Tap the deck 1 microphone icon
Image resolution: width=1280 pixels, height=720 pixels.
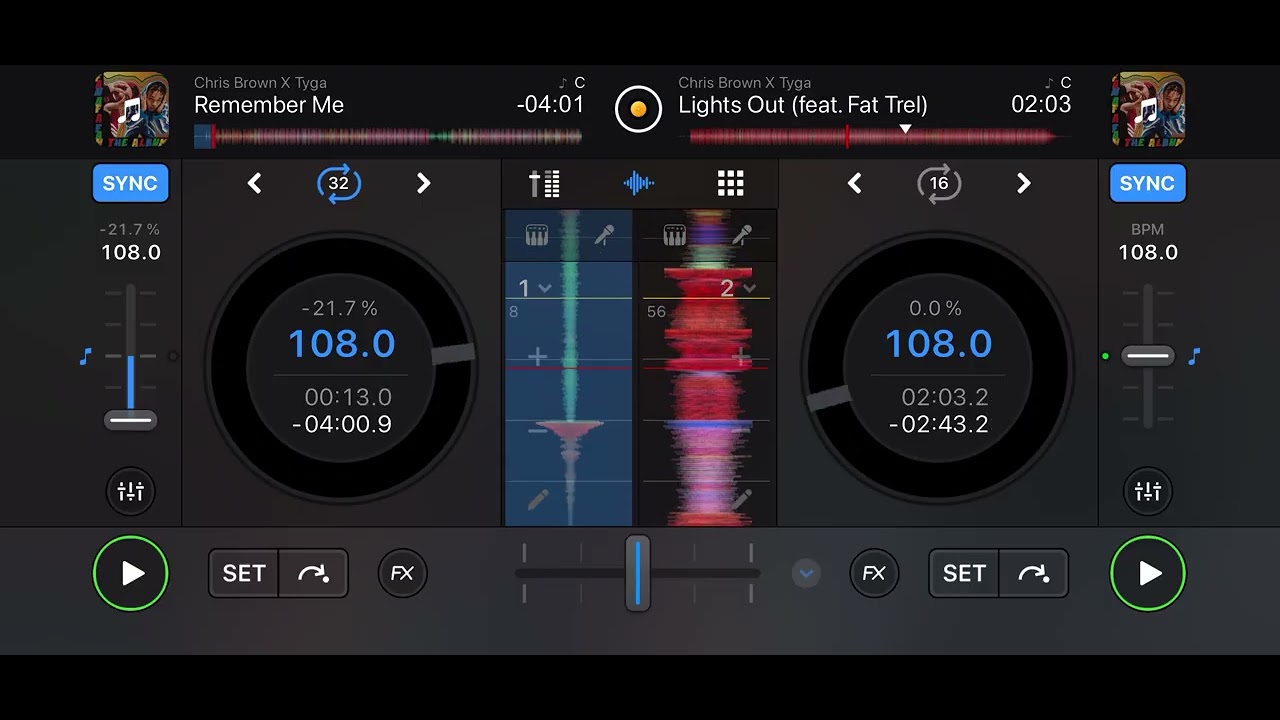tap(604, 236)
